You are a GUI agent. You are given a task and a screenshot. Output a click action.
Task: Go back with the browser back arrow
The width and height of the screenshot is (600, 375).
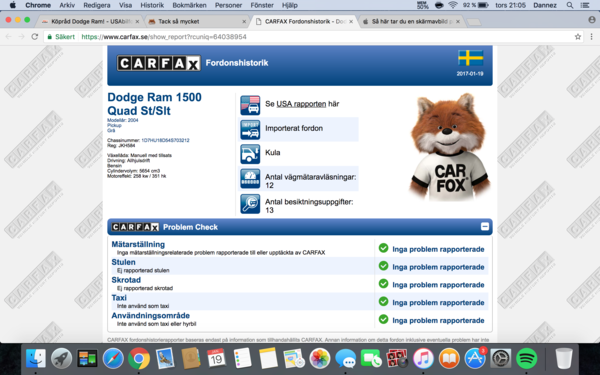[x=8, y=37]
